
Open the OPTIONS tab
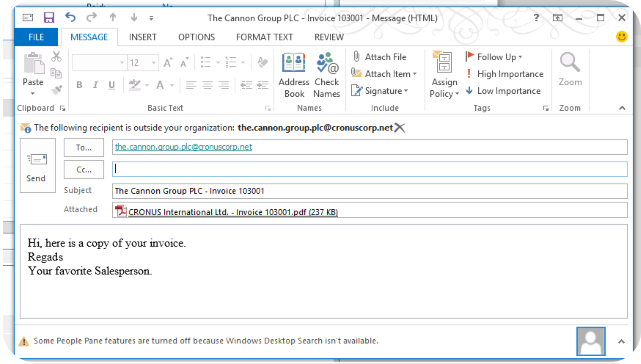pyautogui.click(x=196, y=37)
